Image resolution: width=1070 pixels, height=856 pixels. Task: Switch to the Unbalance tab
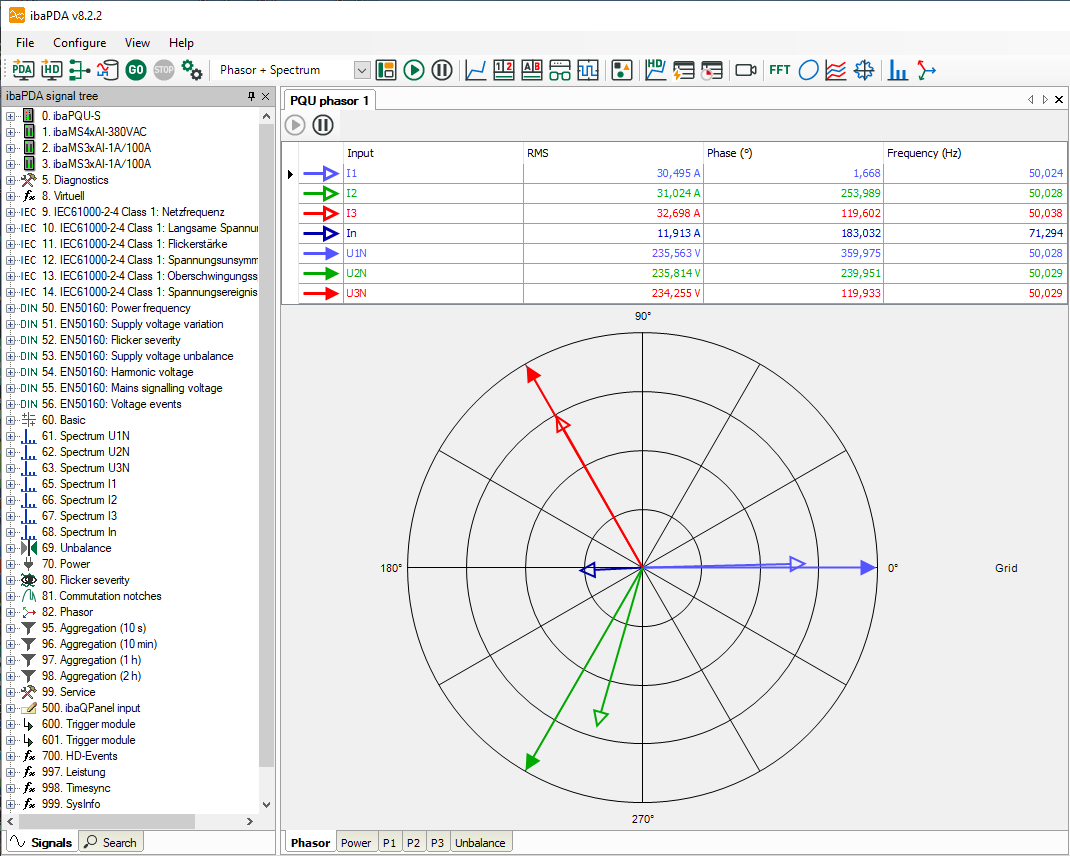480,843
